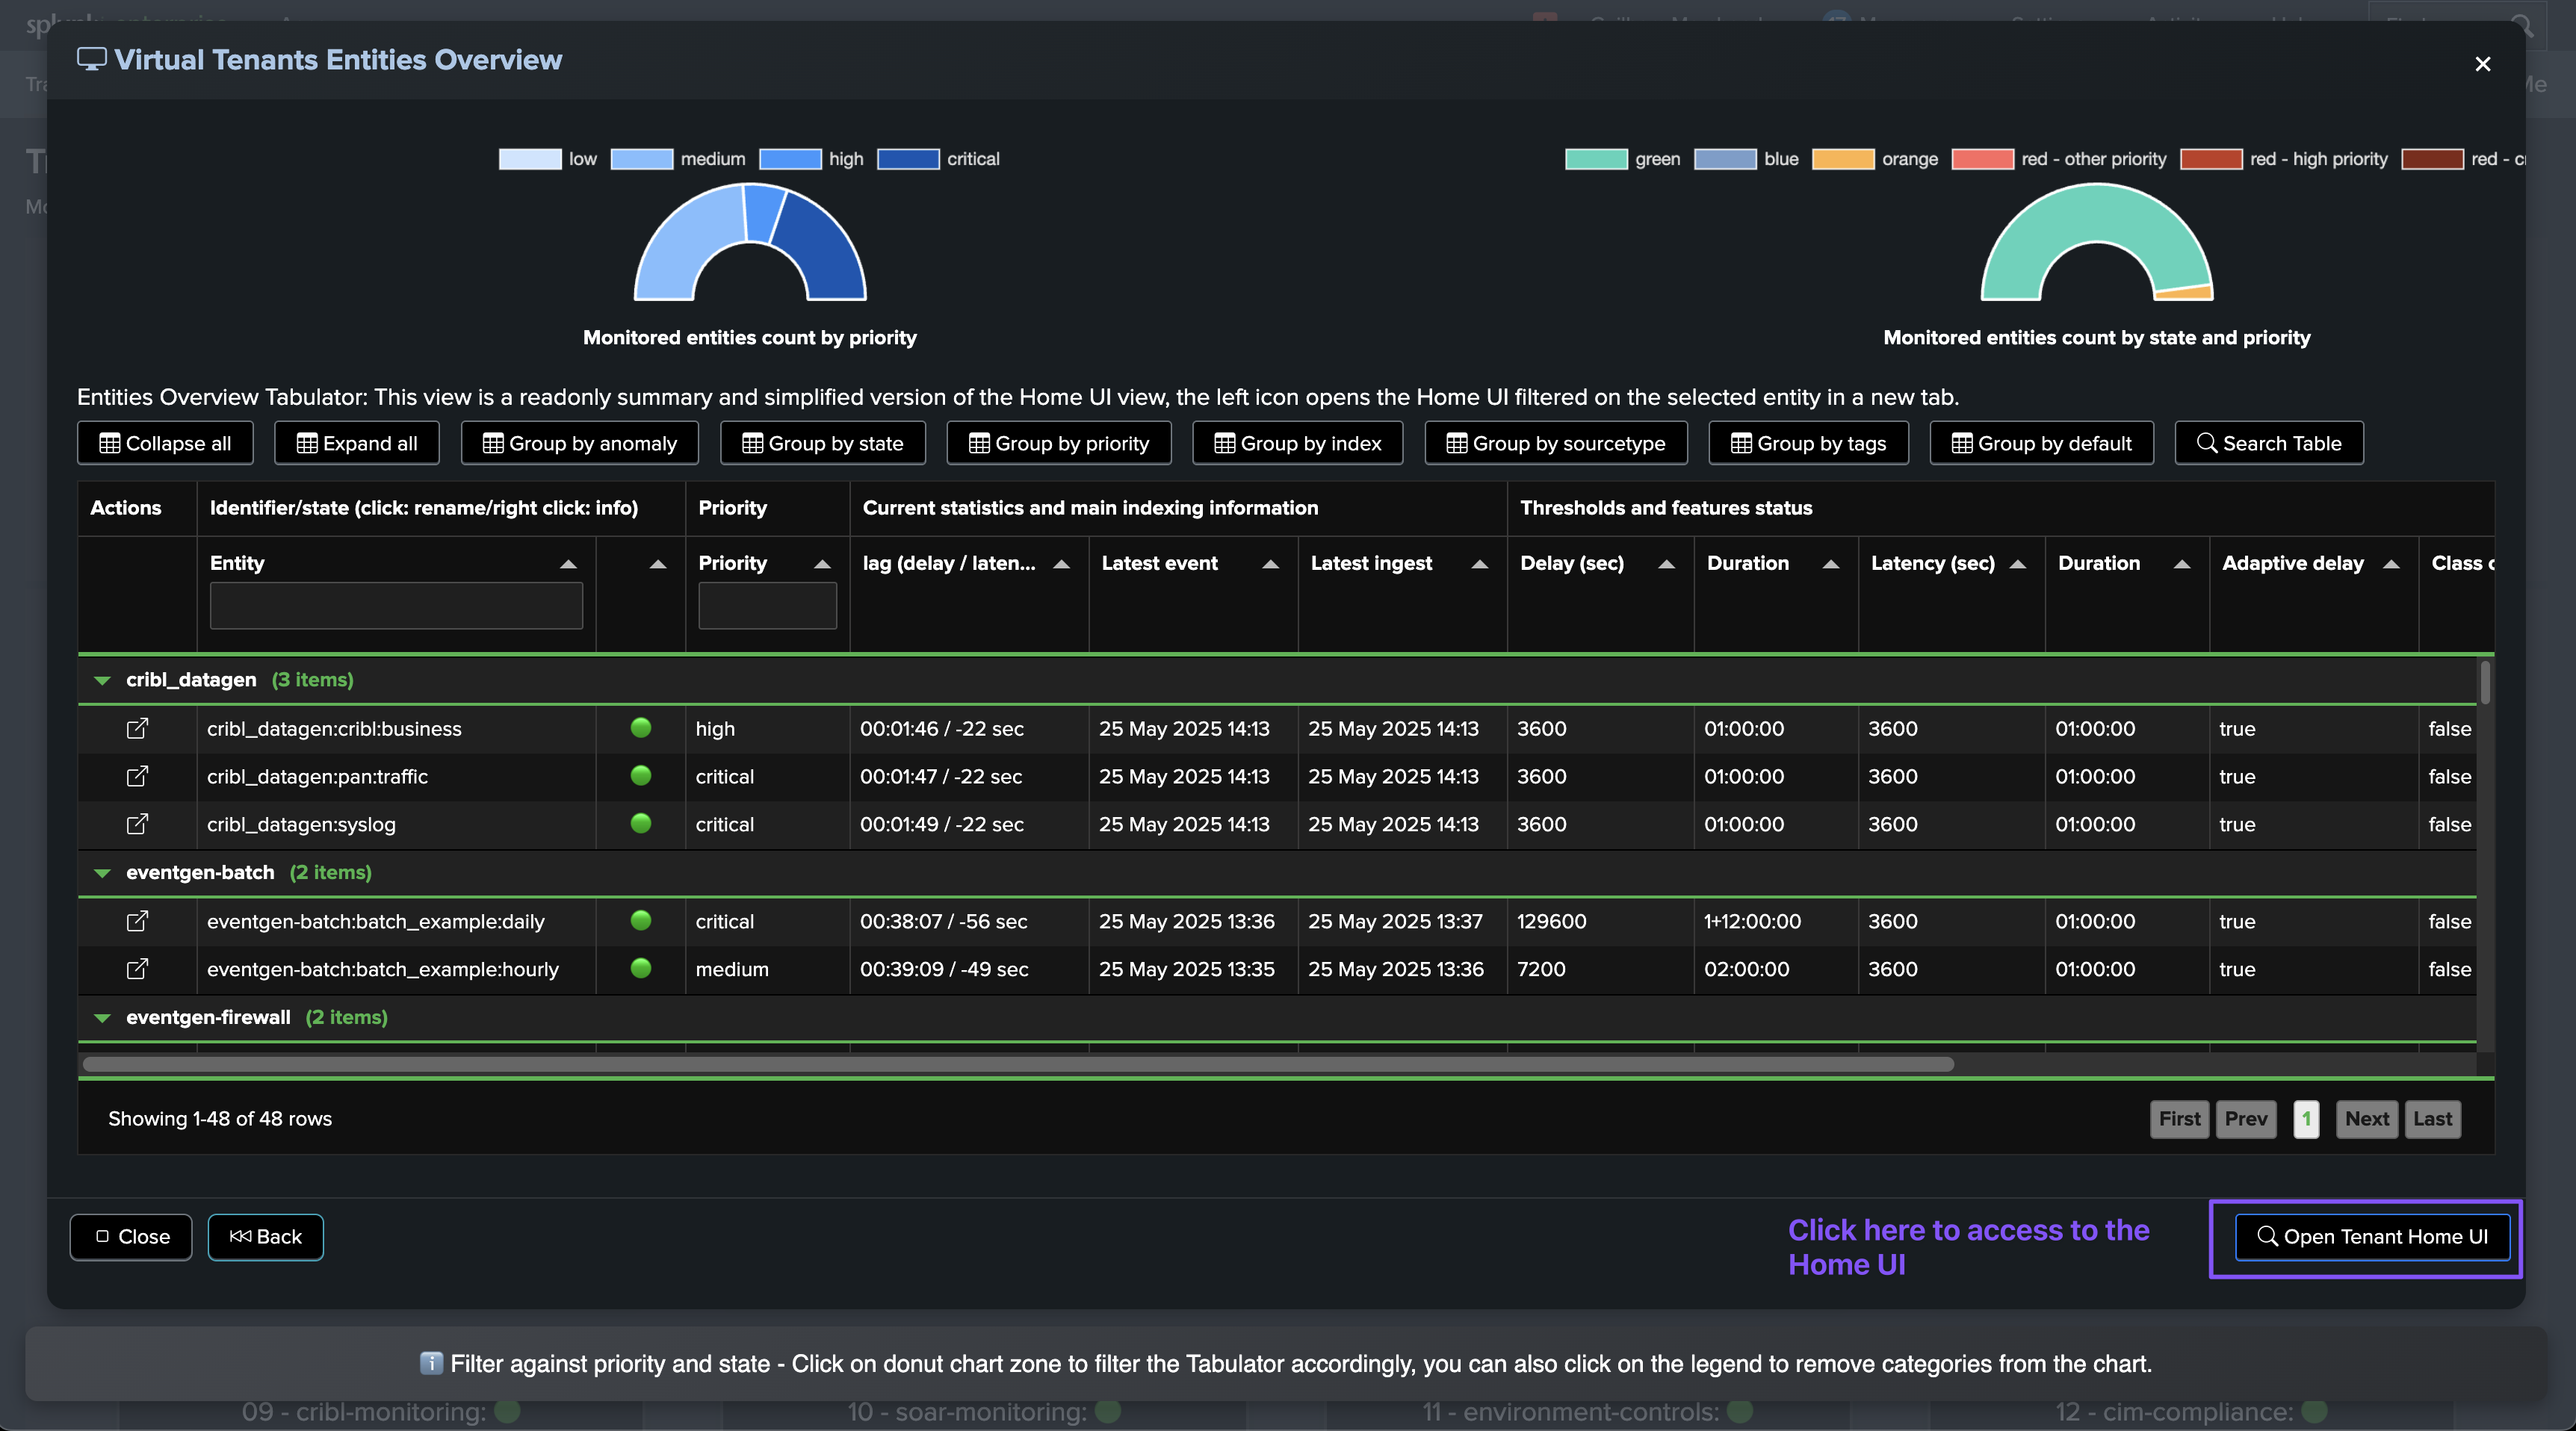Sort by Entity column arrow
This screenshot has height=1431, width=2576.
point(568,564)
